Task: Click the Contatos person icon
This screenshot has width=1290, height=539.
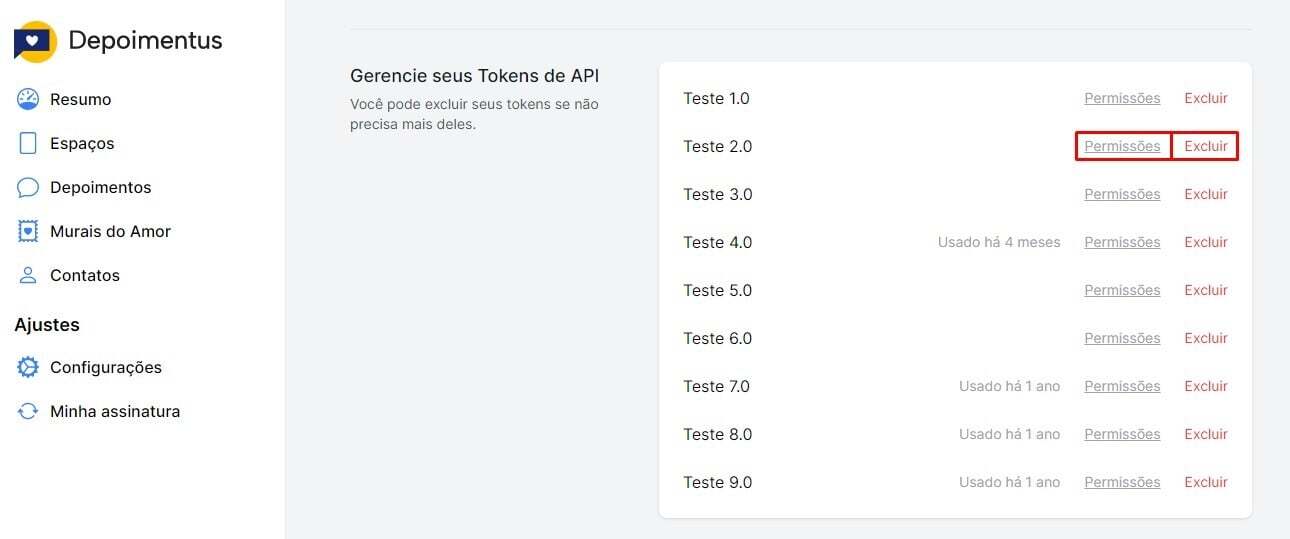Action: click(x=28, y=275)
